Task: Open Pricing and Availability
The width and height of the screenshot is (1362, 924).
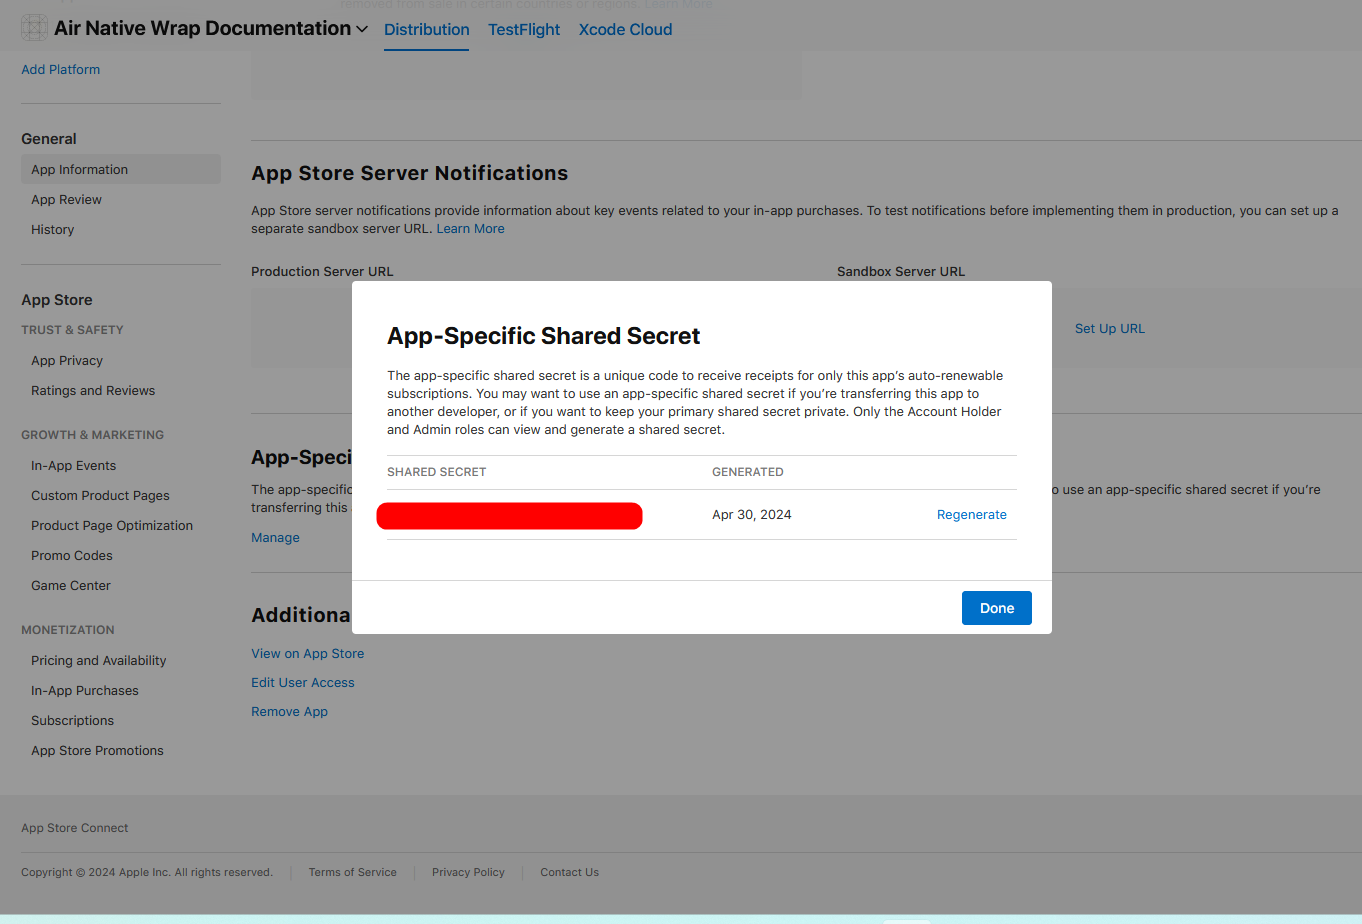Action: click(x=99, y=660)
